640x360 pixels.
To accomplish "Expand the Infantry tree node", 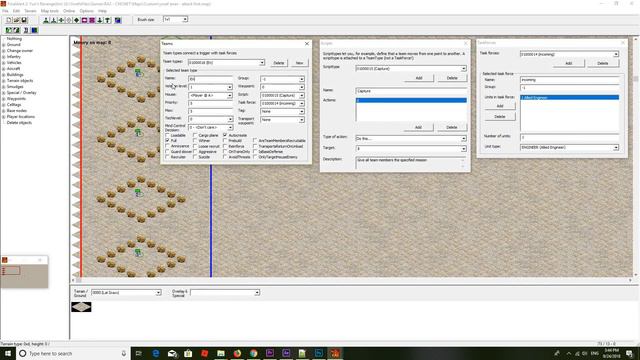I will pos(4,57).
